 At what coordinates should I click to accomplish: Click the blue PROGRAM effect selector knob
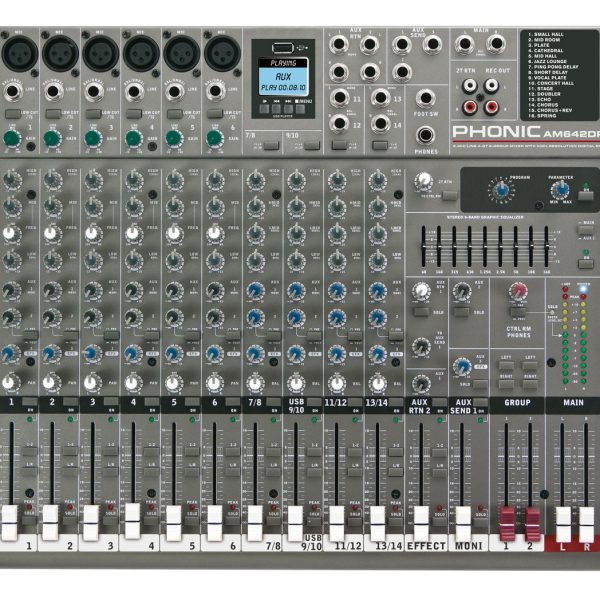pyautogui.click(x=501, y=189)
